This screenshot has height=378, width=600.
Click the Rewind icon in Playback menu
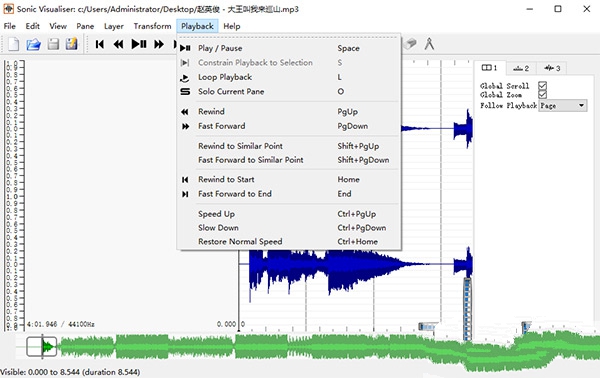click(185, 112)
